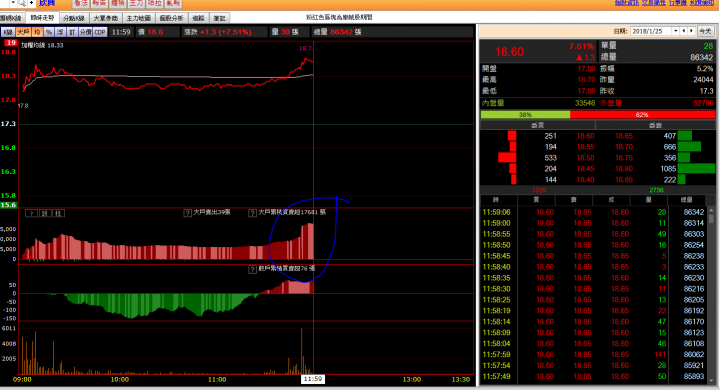Click help icon next to 大戶累積買賣超

252,213
